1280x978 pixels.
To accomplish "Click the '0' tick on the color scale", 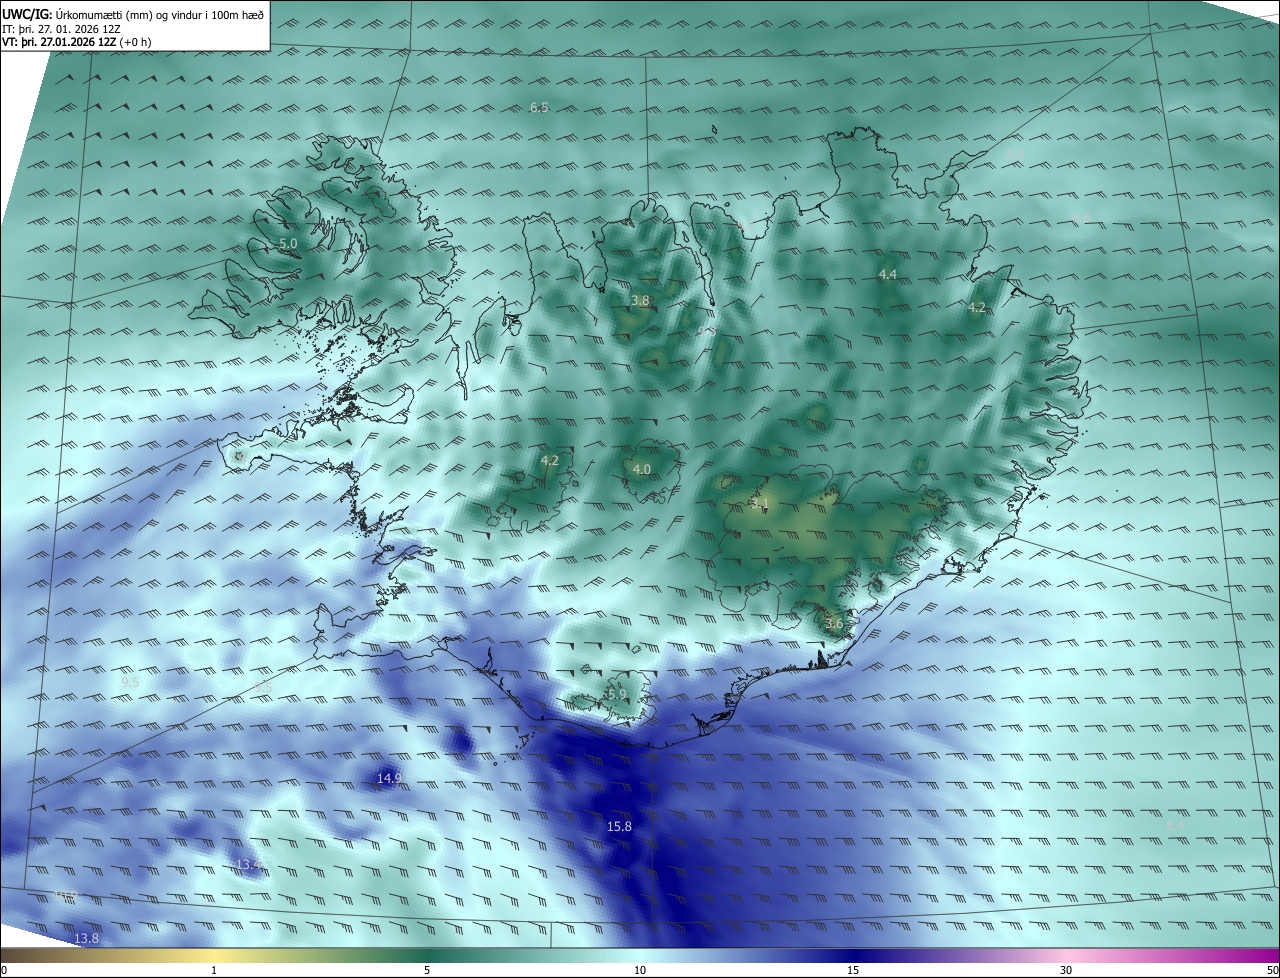I will click(x=4, y=970).
